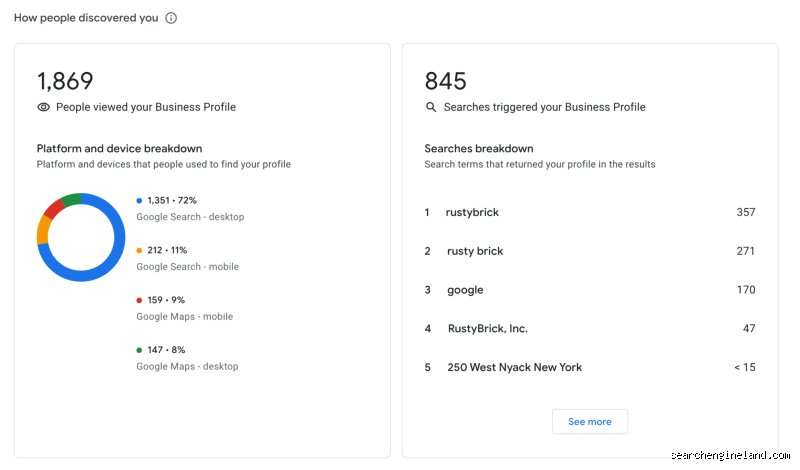Click the 'Google Maps - mobile' label

pyautogui.click(x=185, y=316)
